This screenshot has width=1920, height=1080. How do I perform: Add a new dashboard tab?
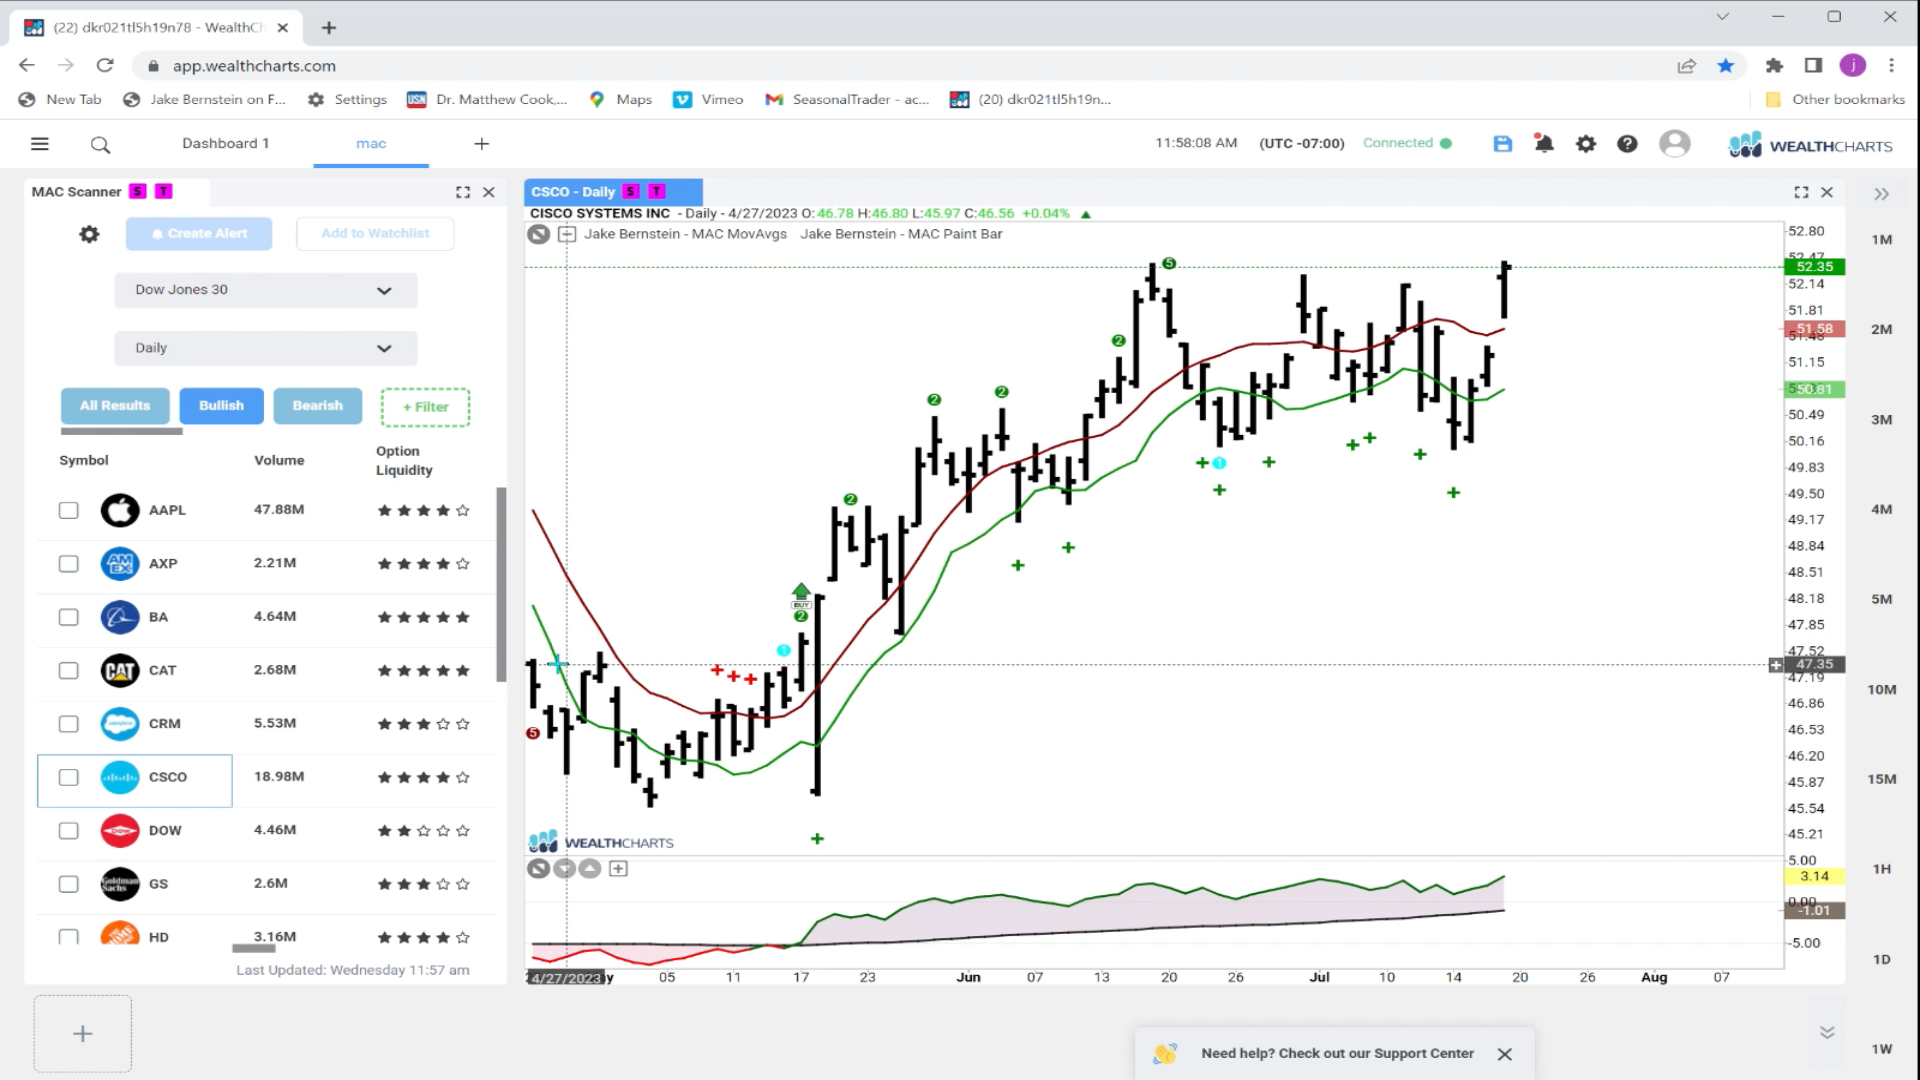(x=481, y=144)
